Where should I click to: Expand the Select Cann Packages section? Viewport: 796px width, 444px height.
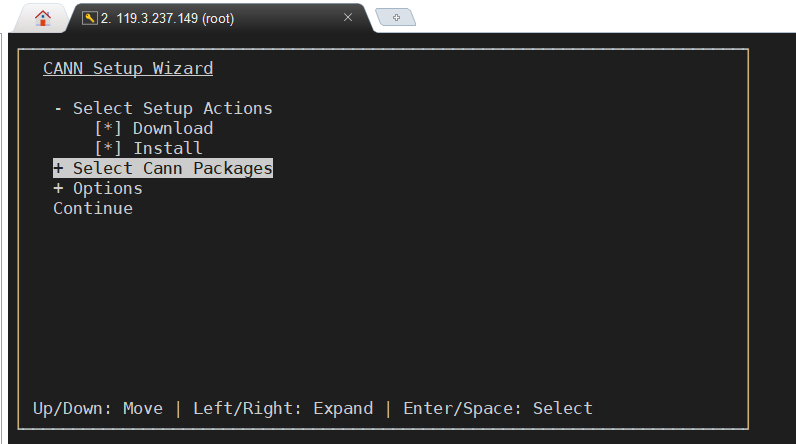pyautogui.click(x=58, y=168)
